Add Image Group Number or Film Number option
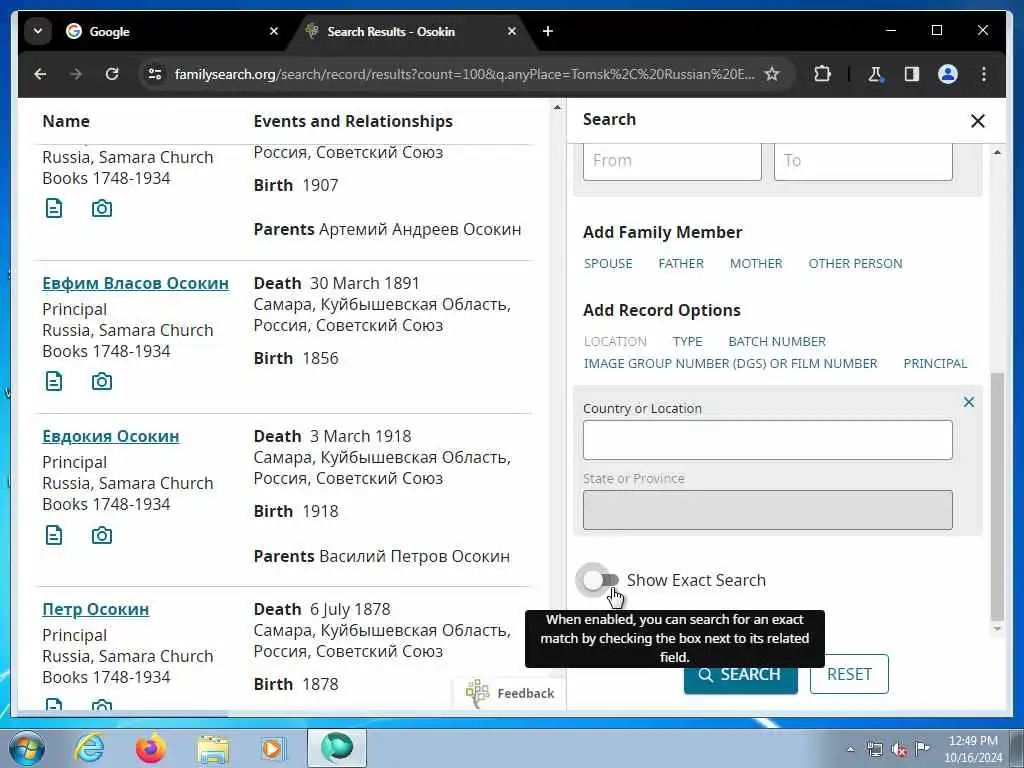This screenshot has height=768, width=1024. pyautogui.click(x=730, y=364)
